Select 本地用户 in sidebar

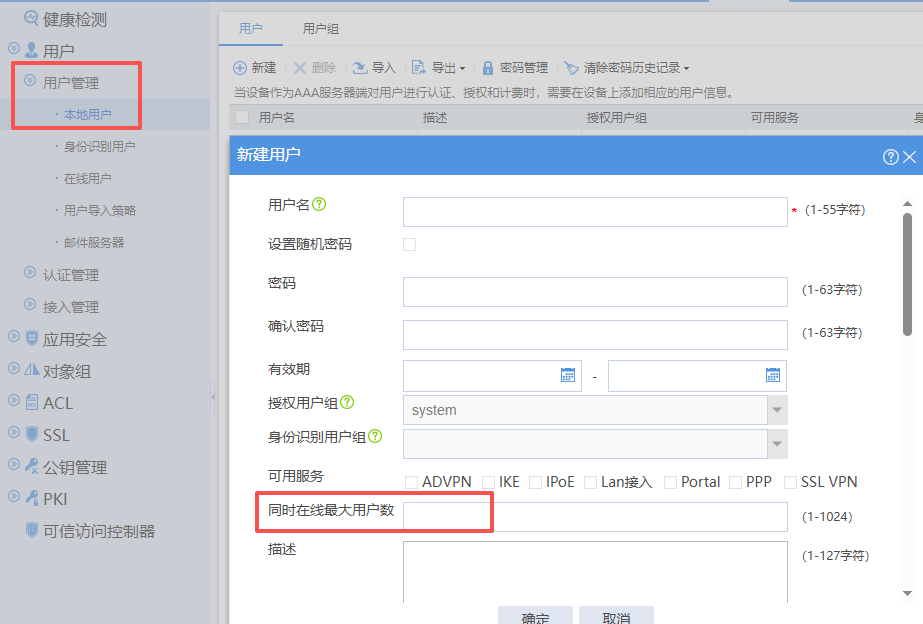[x=87, y=114]
